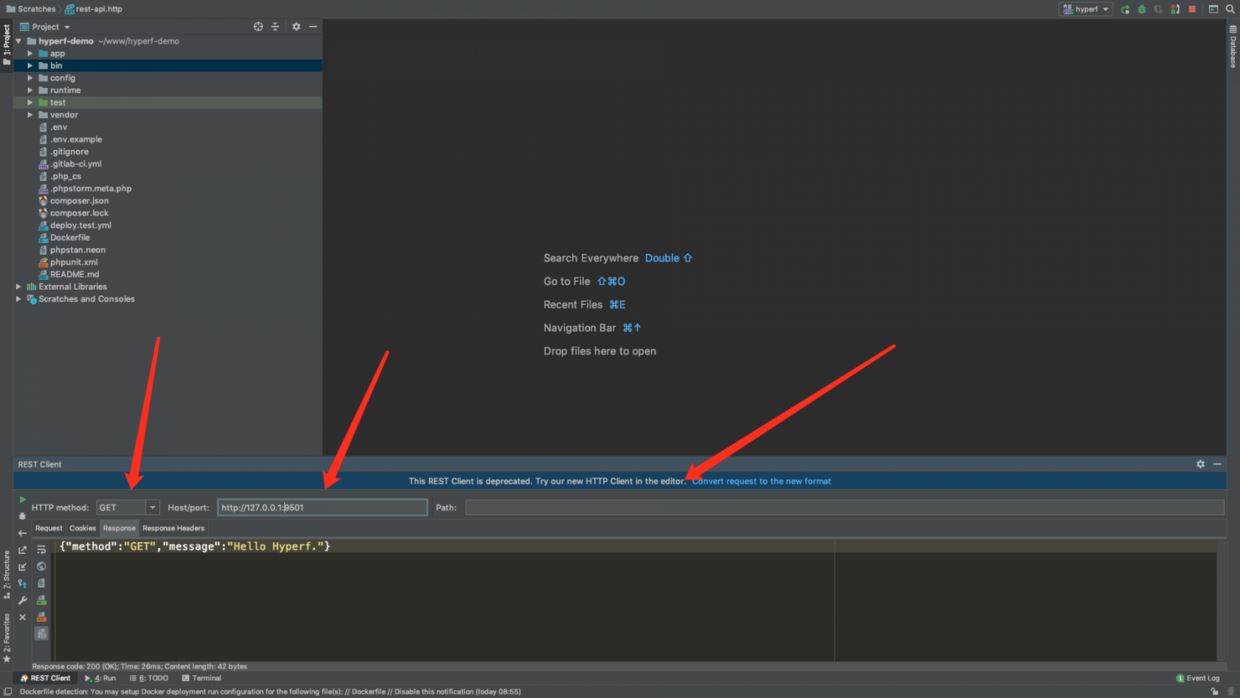Expand the vendor folder in tree

tap(30, 115)
